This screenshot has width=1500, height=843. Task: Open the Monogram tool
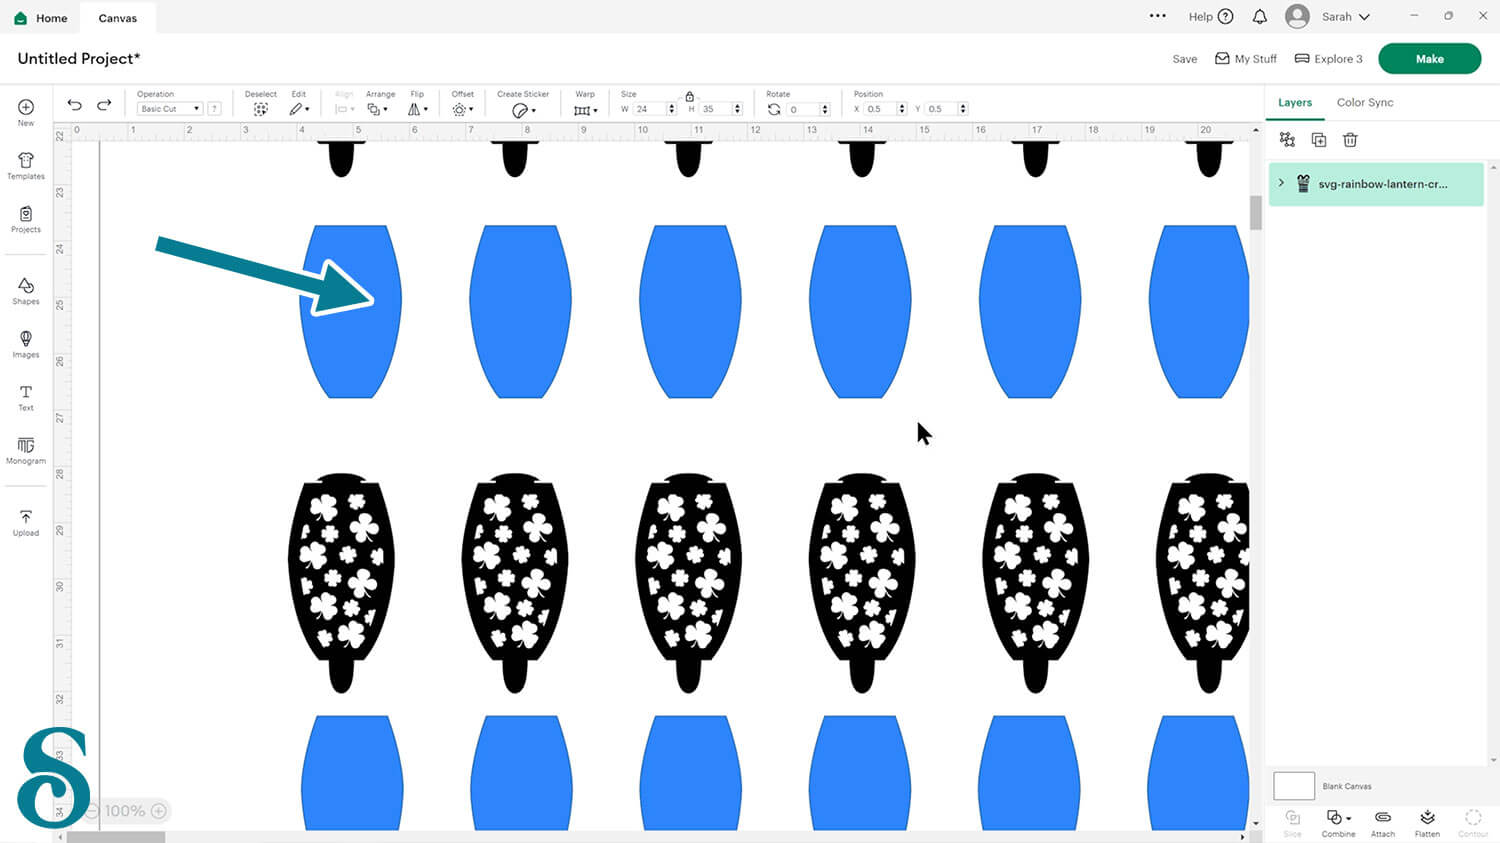click(x=26, y=450)
